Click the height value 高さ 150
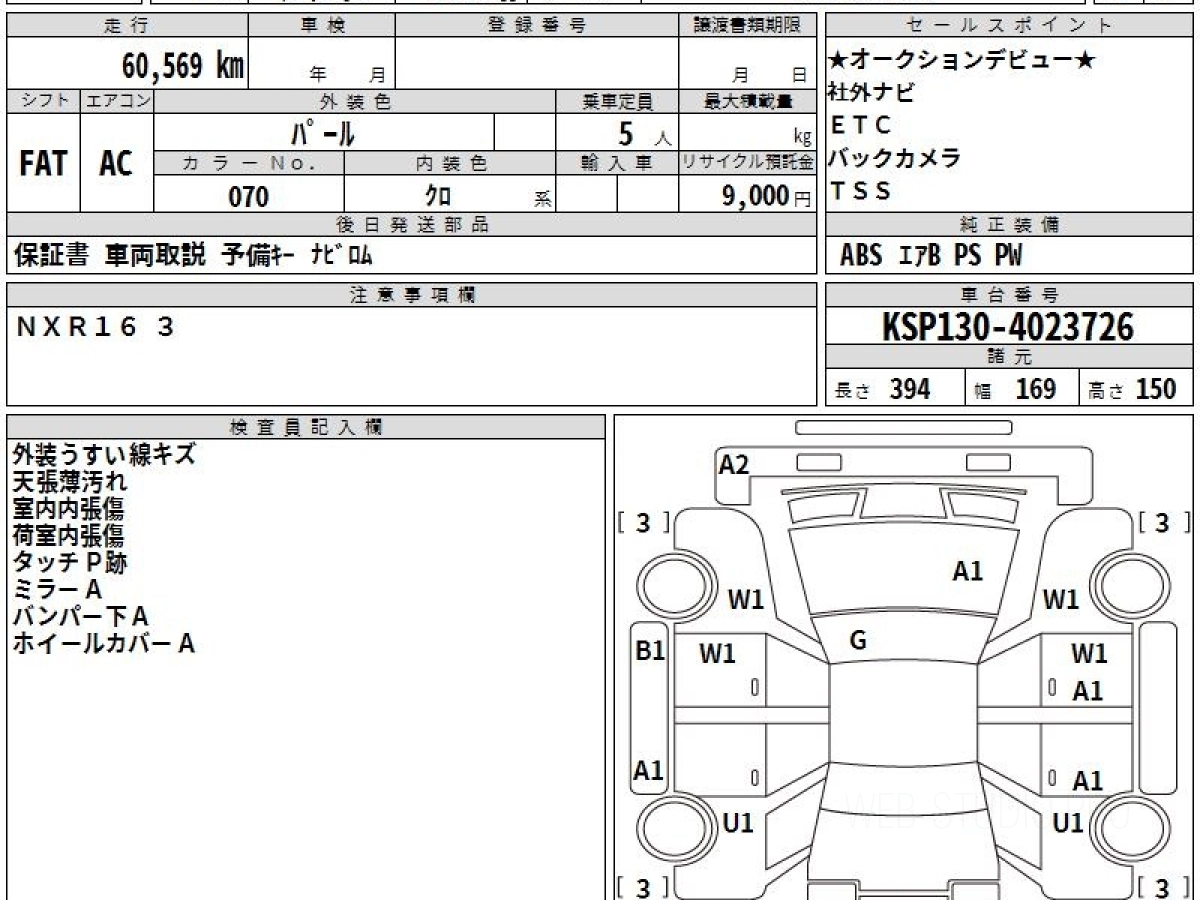Viewport: 1200px width, 900px height. click(1134, 389)
